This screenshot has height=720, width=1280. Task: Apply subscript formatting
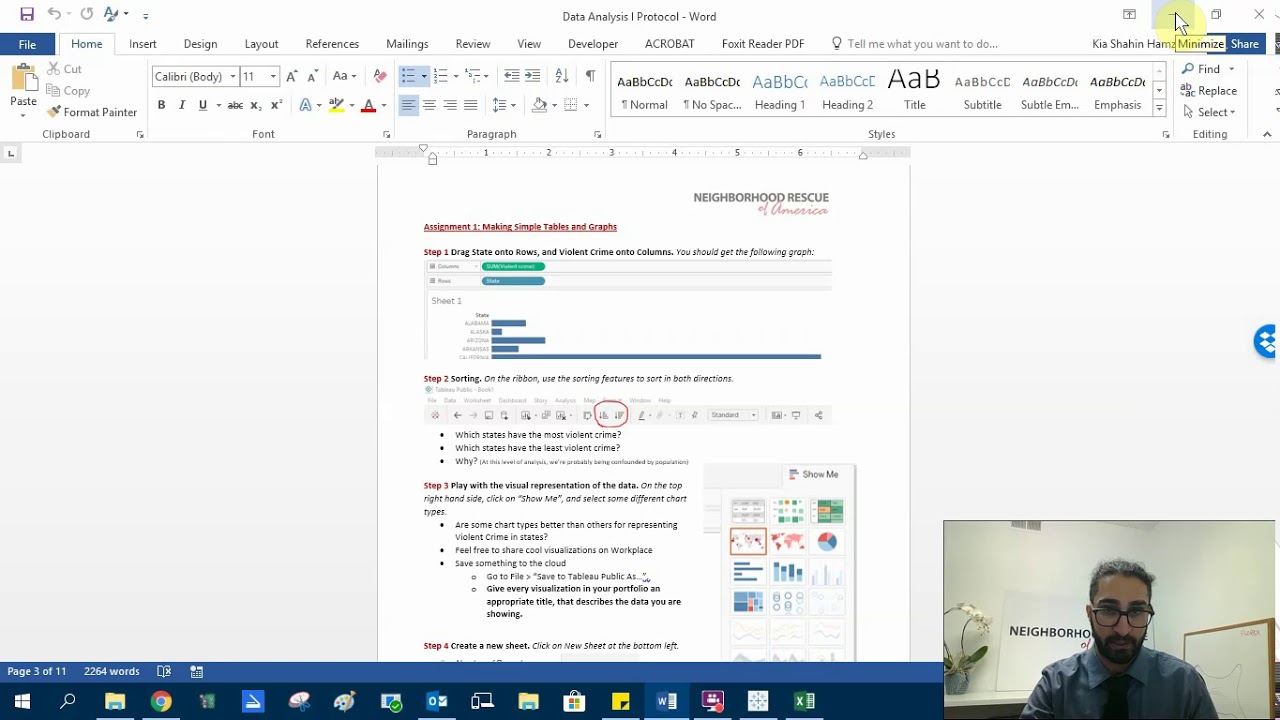pos(256,105)
